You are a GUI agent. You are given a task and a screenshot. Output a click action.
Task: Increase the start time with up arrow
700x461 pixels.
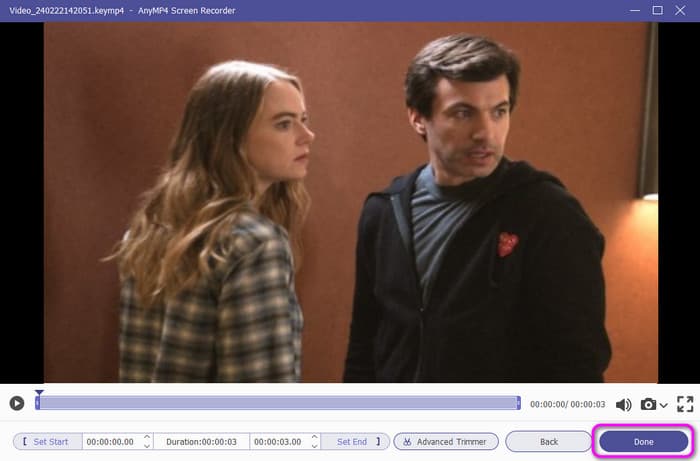[147, 437]
